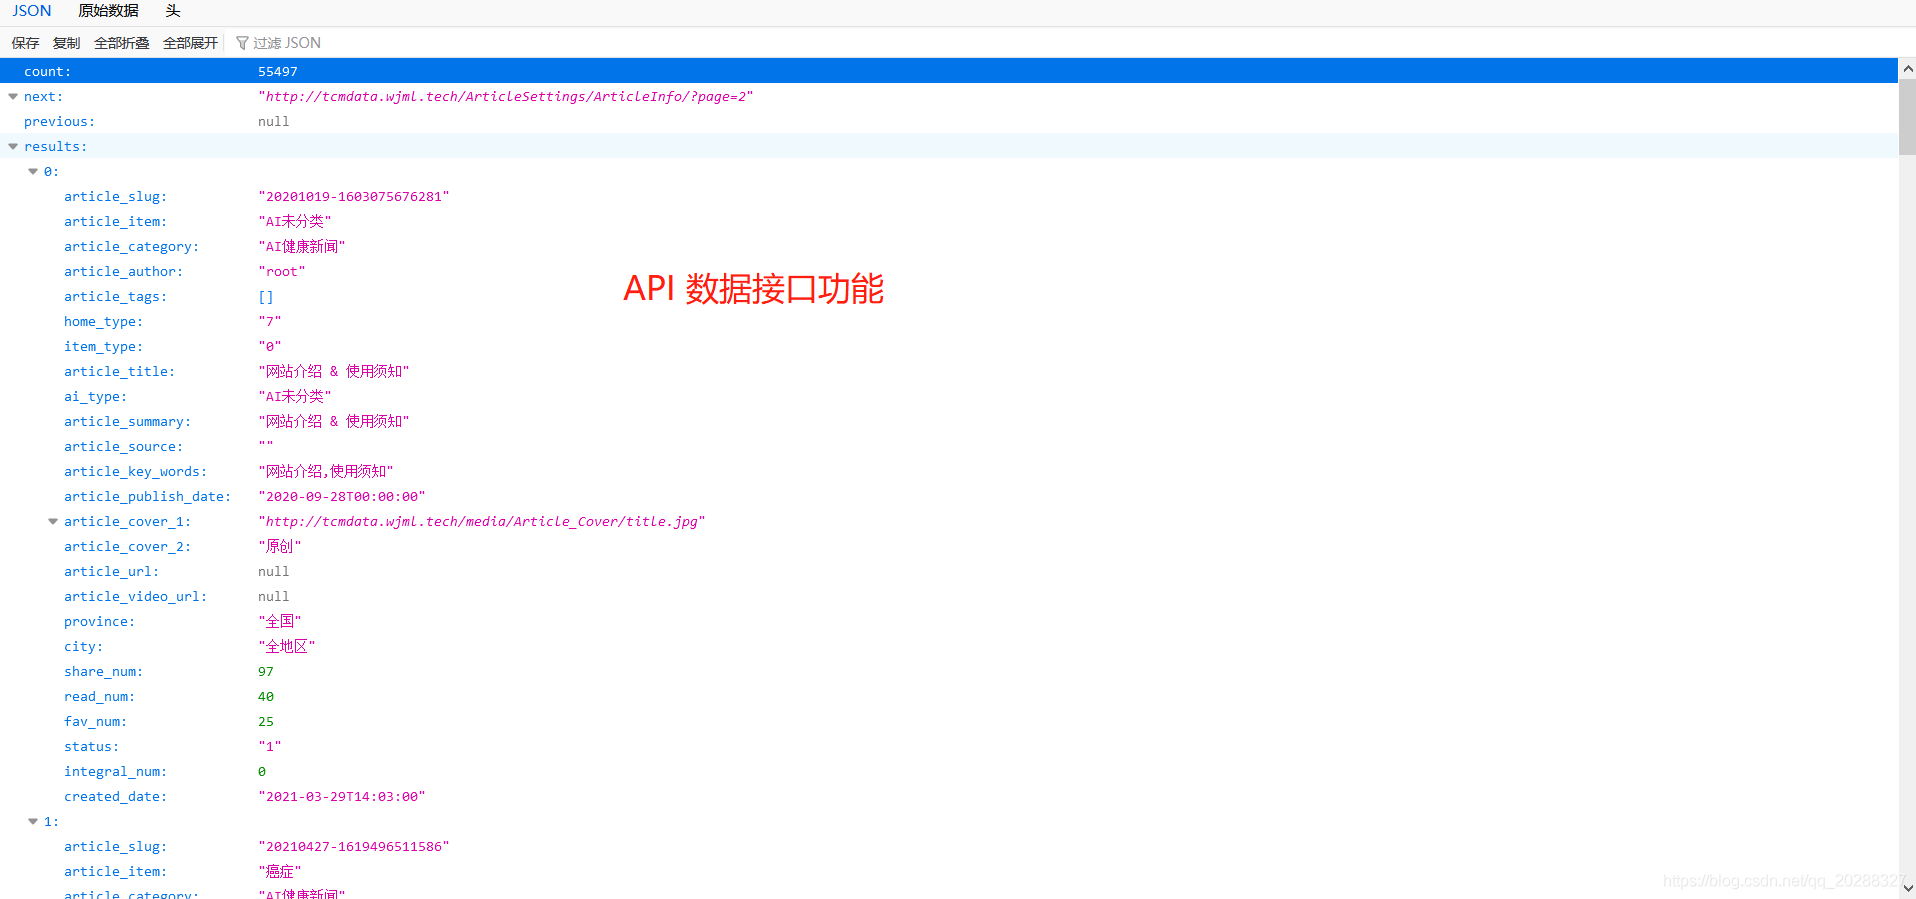Click first article_item value AI未分类
Viewport: 1916px width, 899px height.
[x=294, y=222]
